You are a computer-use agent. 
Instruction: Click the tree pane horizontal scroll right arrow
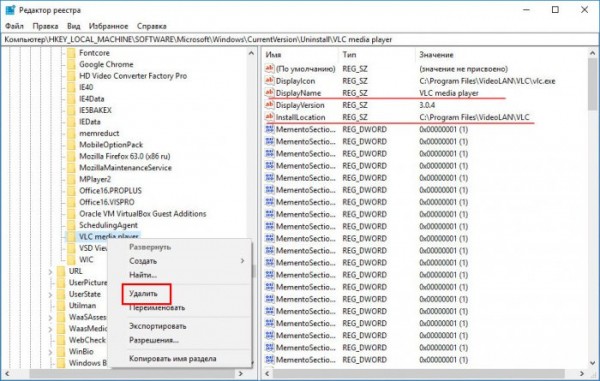click(x=240, y=373)
